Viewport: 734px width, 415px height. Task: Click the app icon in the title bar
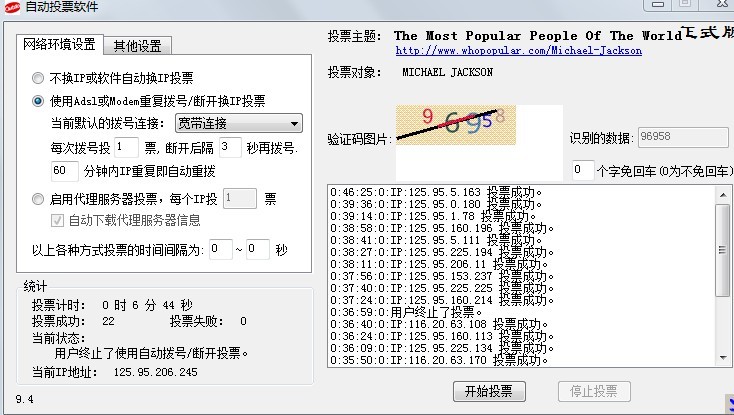tap(10, 6)
